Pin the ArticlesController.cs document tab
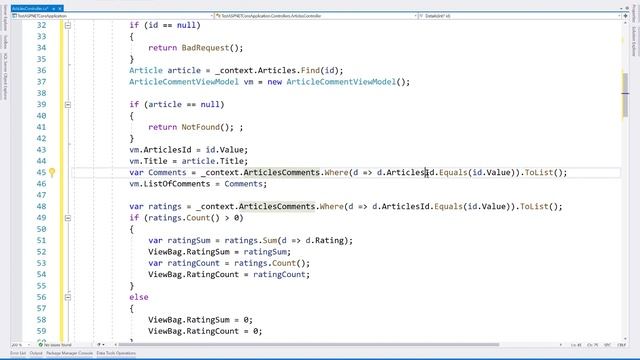The width and height of the screenshot is (640, 360). click(53, 8)
